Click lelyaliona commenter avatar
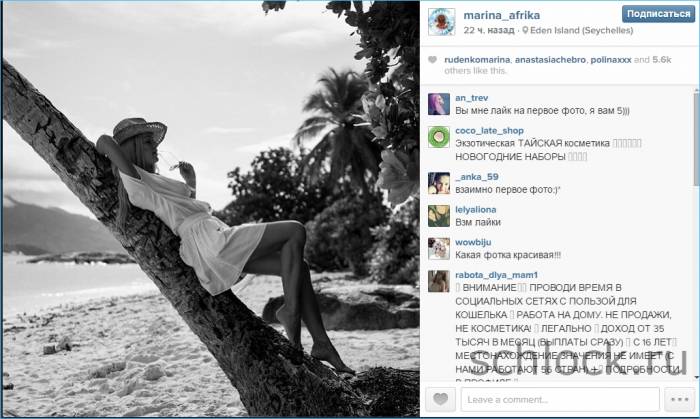This screenshot has width=700, height=419. (439, 216)
